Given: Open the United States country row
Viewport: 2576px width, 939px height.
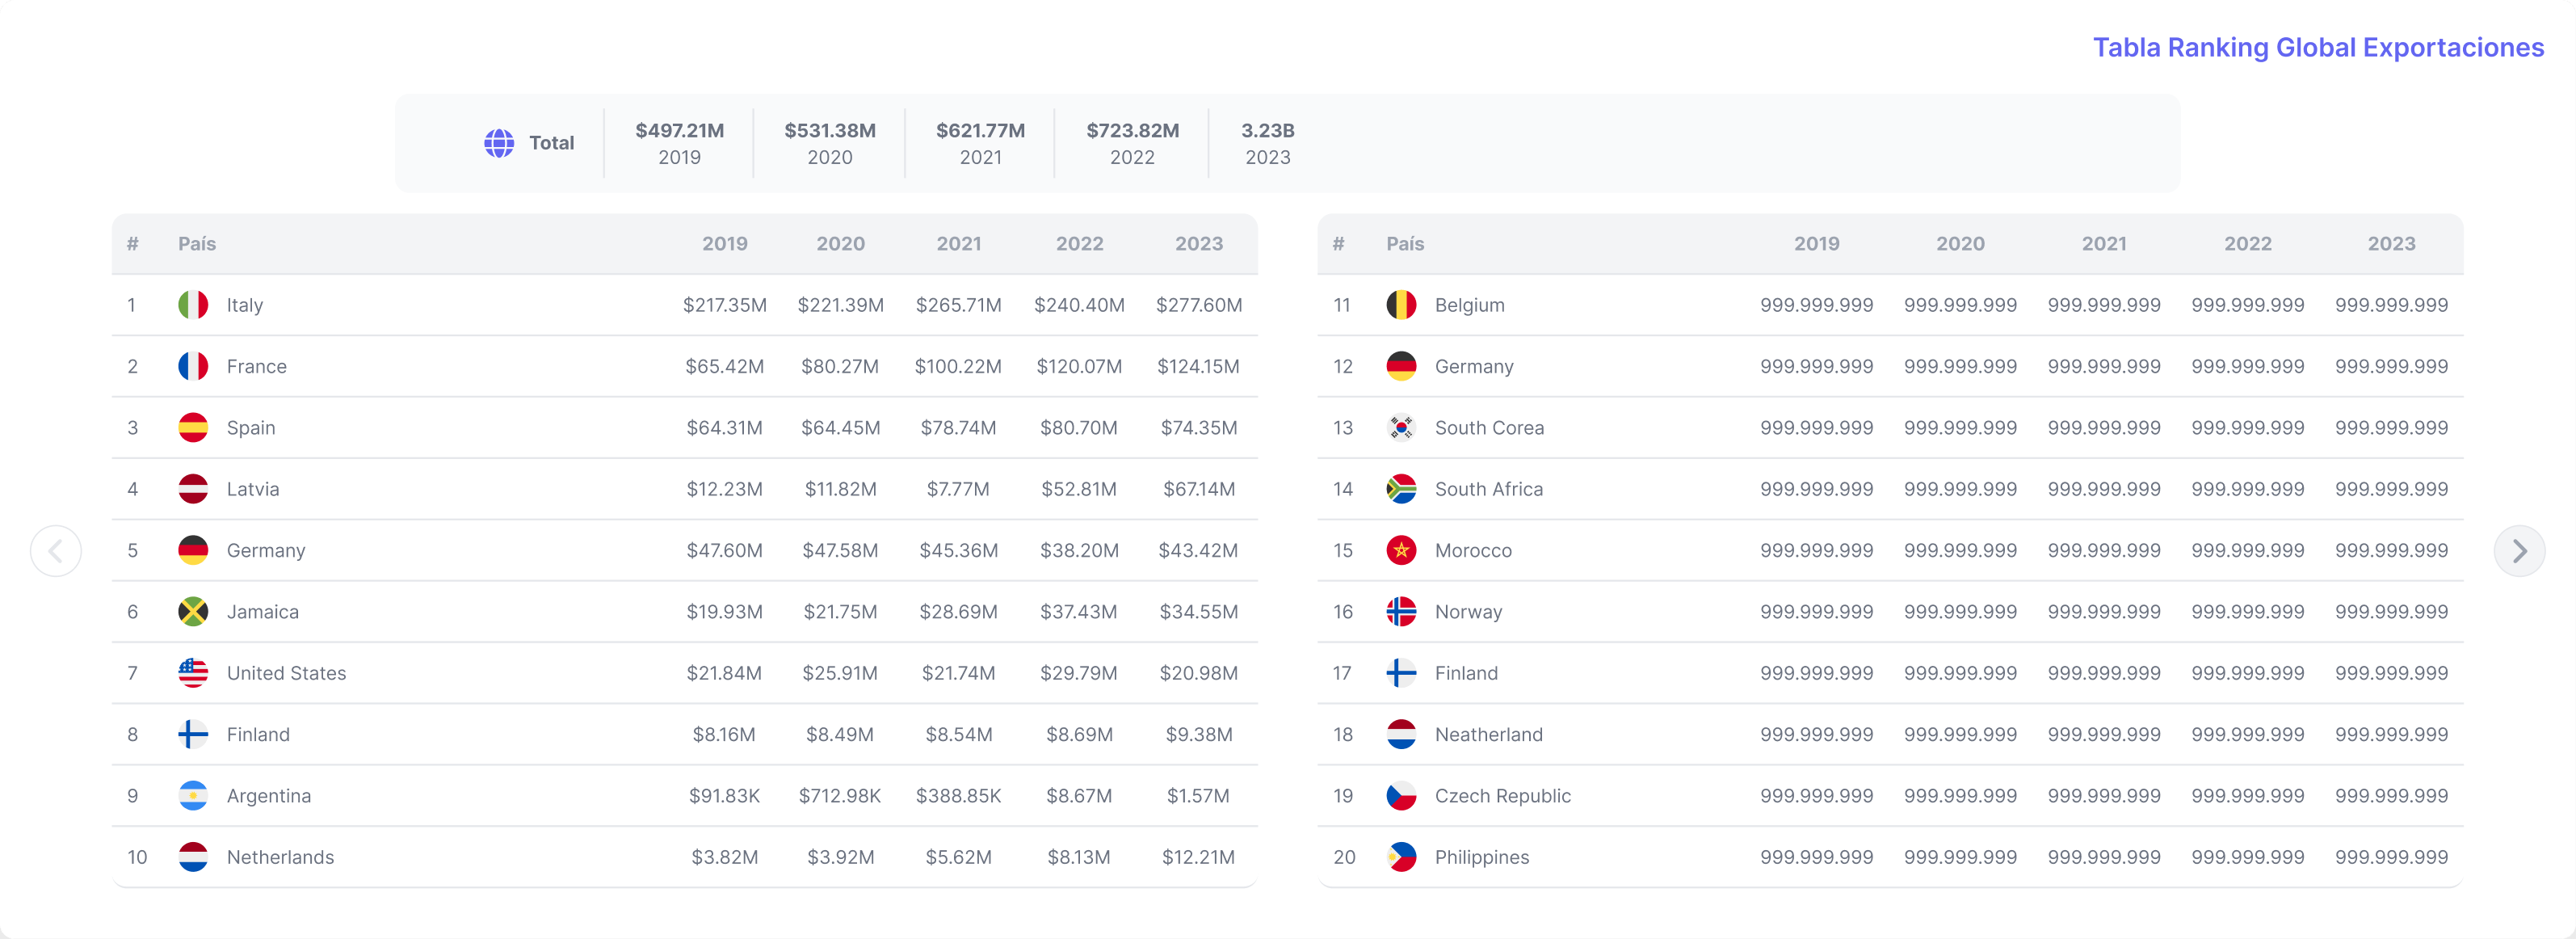Looking at the screenshot, I should (286, 673).
